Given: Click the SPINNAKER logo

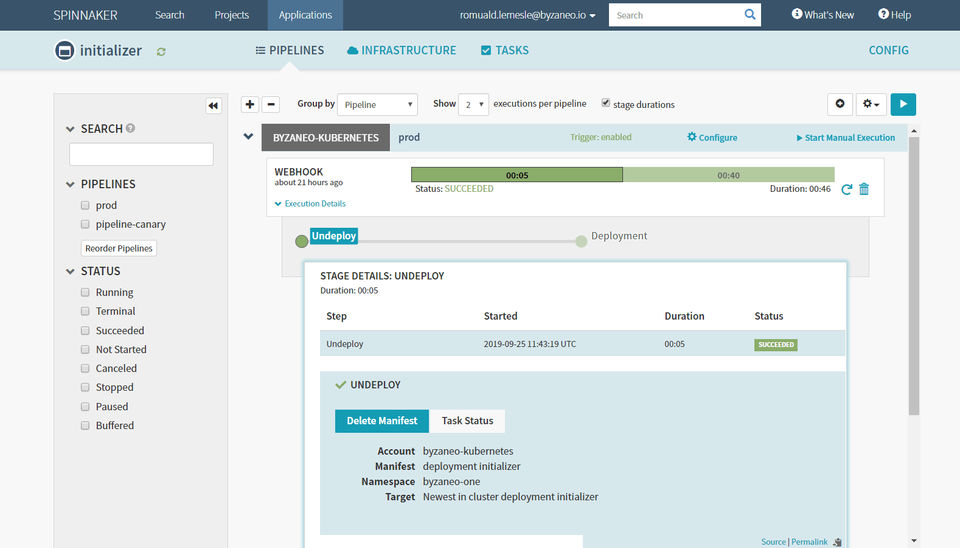Looking at the screenshot, I should (85, 15).
